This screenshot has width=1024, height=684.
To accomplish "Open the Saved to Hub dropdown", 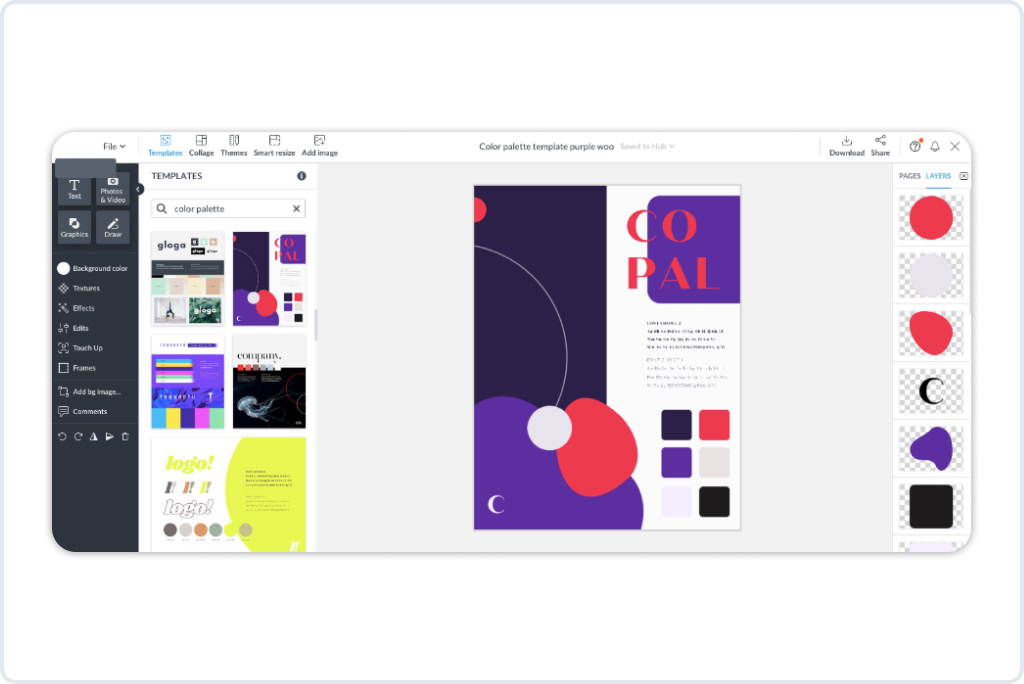I will [647, 146].
